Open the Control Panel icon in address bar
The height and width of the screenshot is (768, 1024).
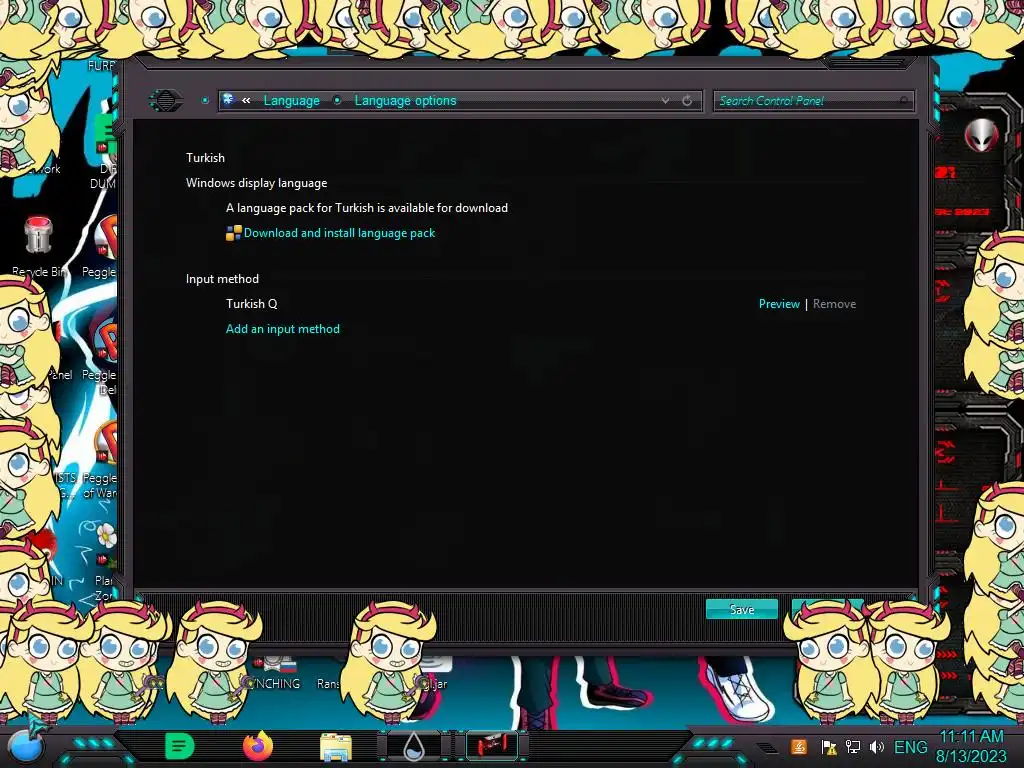(x=229, y=100)
